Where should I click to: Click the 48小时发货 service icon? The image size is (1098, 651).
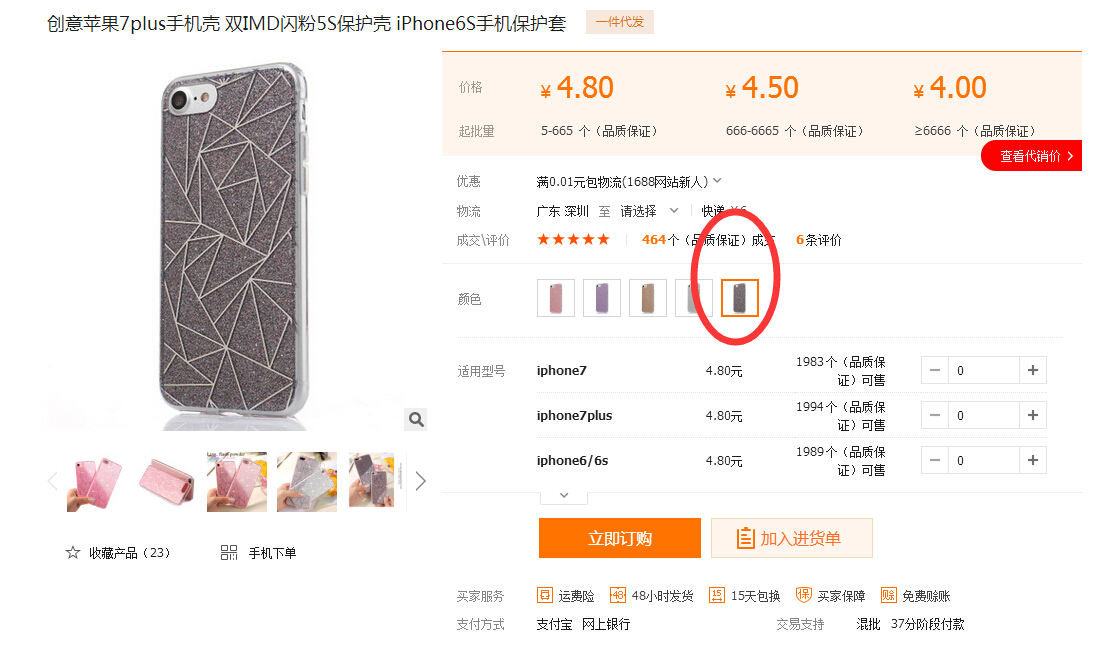(x=618, y=596)
